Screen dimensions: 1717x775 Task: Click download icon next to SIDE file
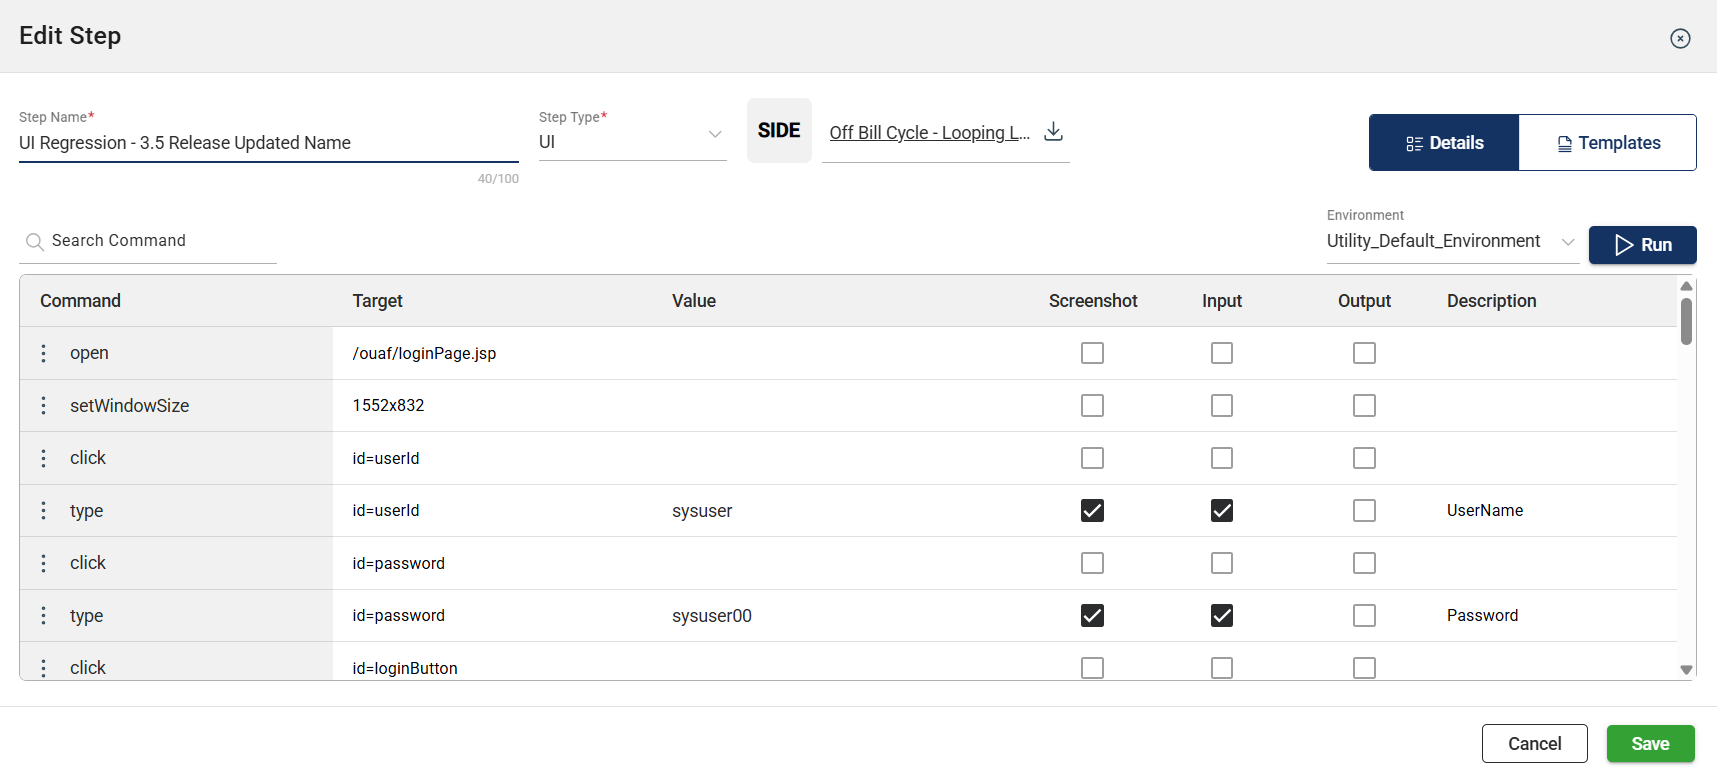point(1053,132)
